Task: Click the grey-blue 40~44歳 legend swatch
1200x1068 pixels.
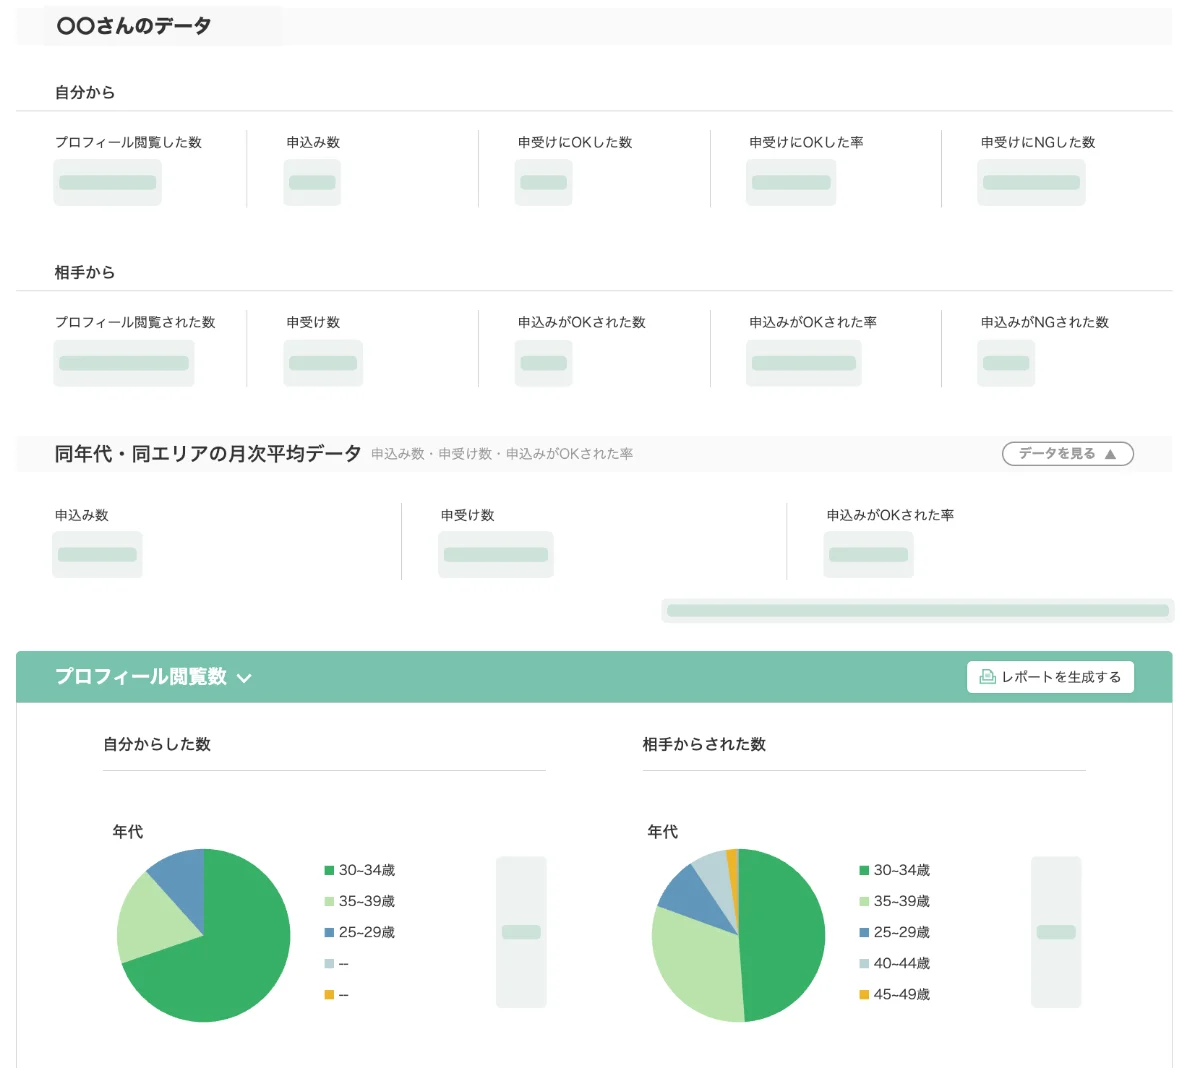Action: (864, 964)
